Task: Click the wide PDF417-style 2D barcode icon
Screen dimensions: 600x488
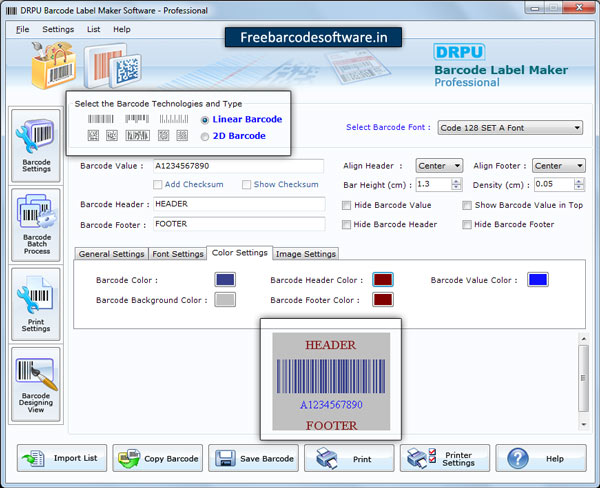Action: click(x=137, y=135)
